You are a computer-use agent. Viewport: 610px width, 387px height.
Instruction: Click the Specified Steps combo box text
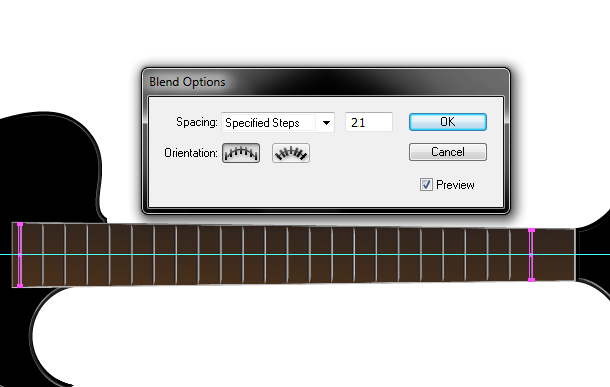[x=262, y=123]
